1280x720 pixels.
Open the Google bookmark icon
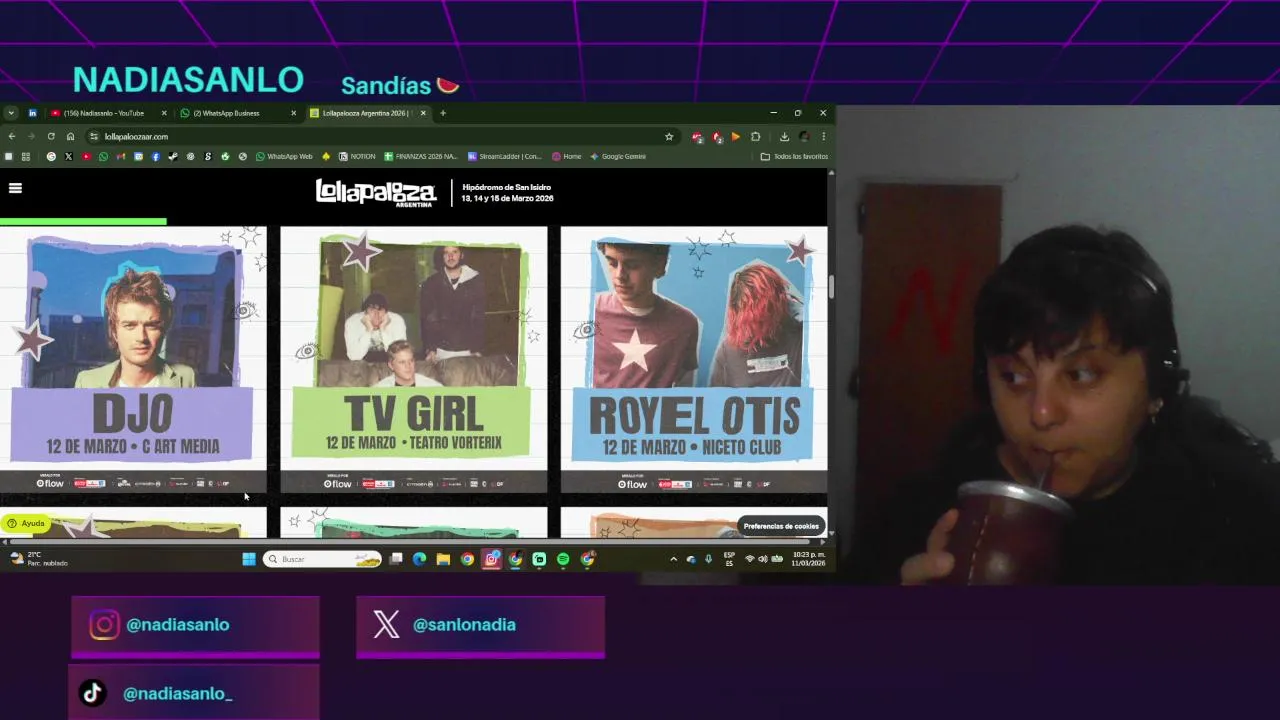(x=51, y=156)
